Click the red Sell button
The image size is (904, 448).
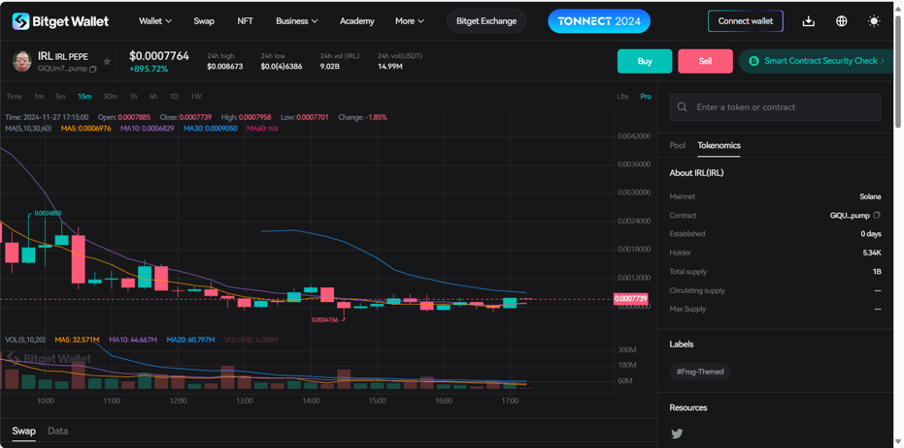(705, 61)
